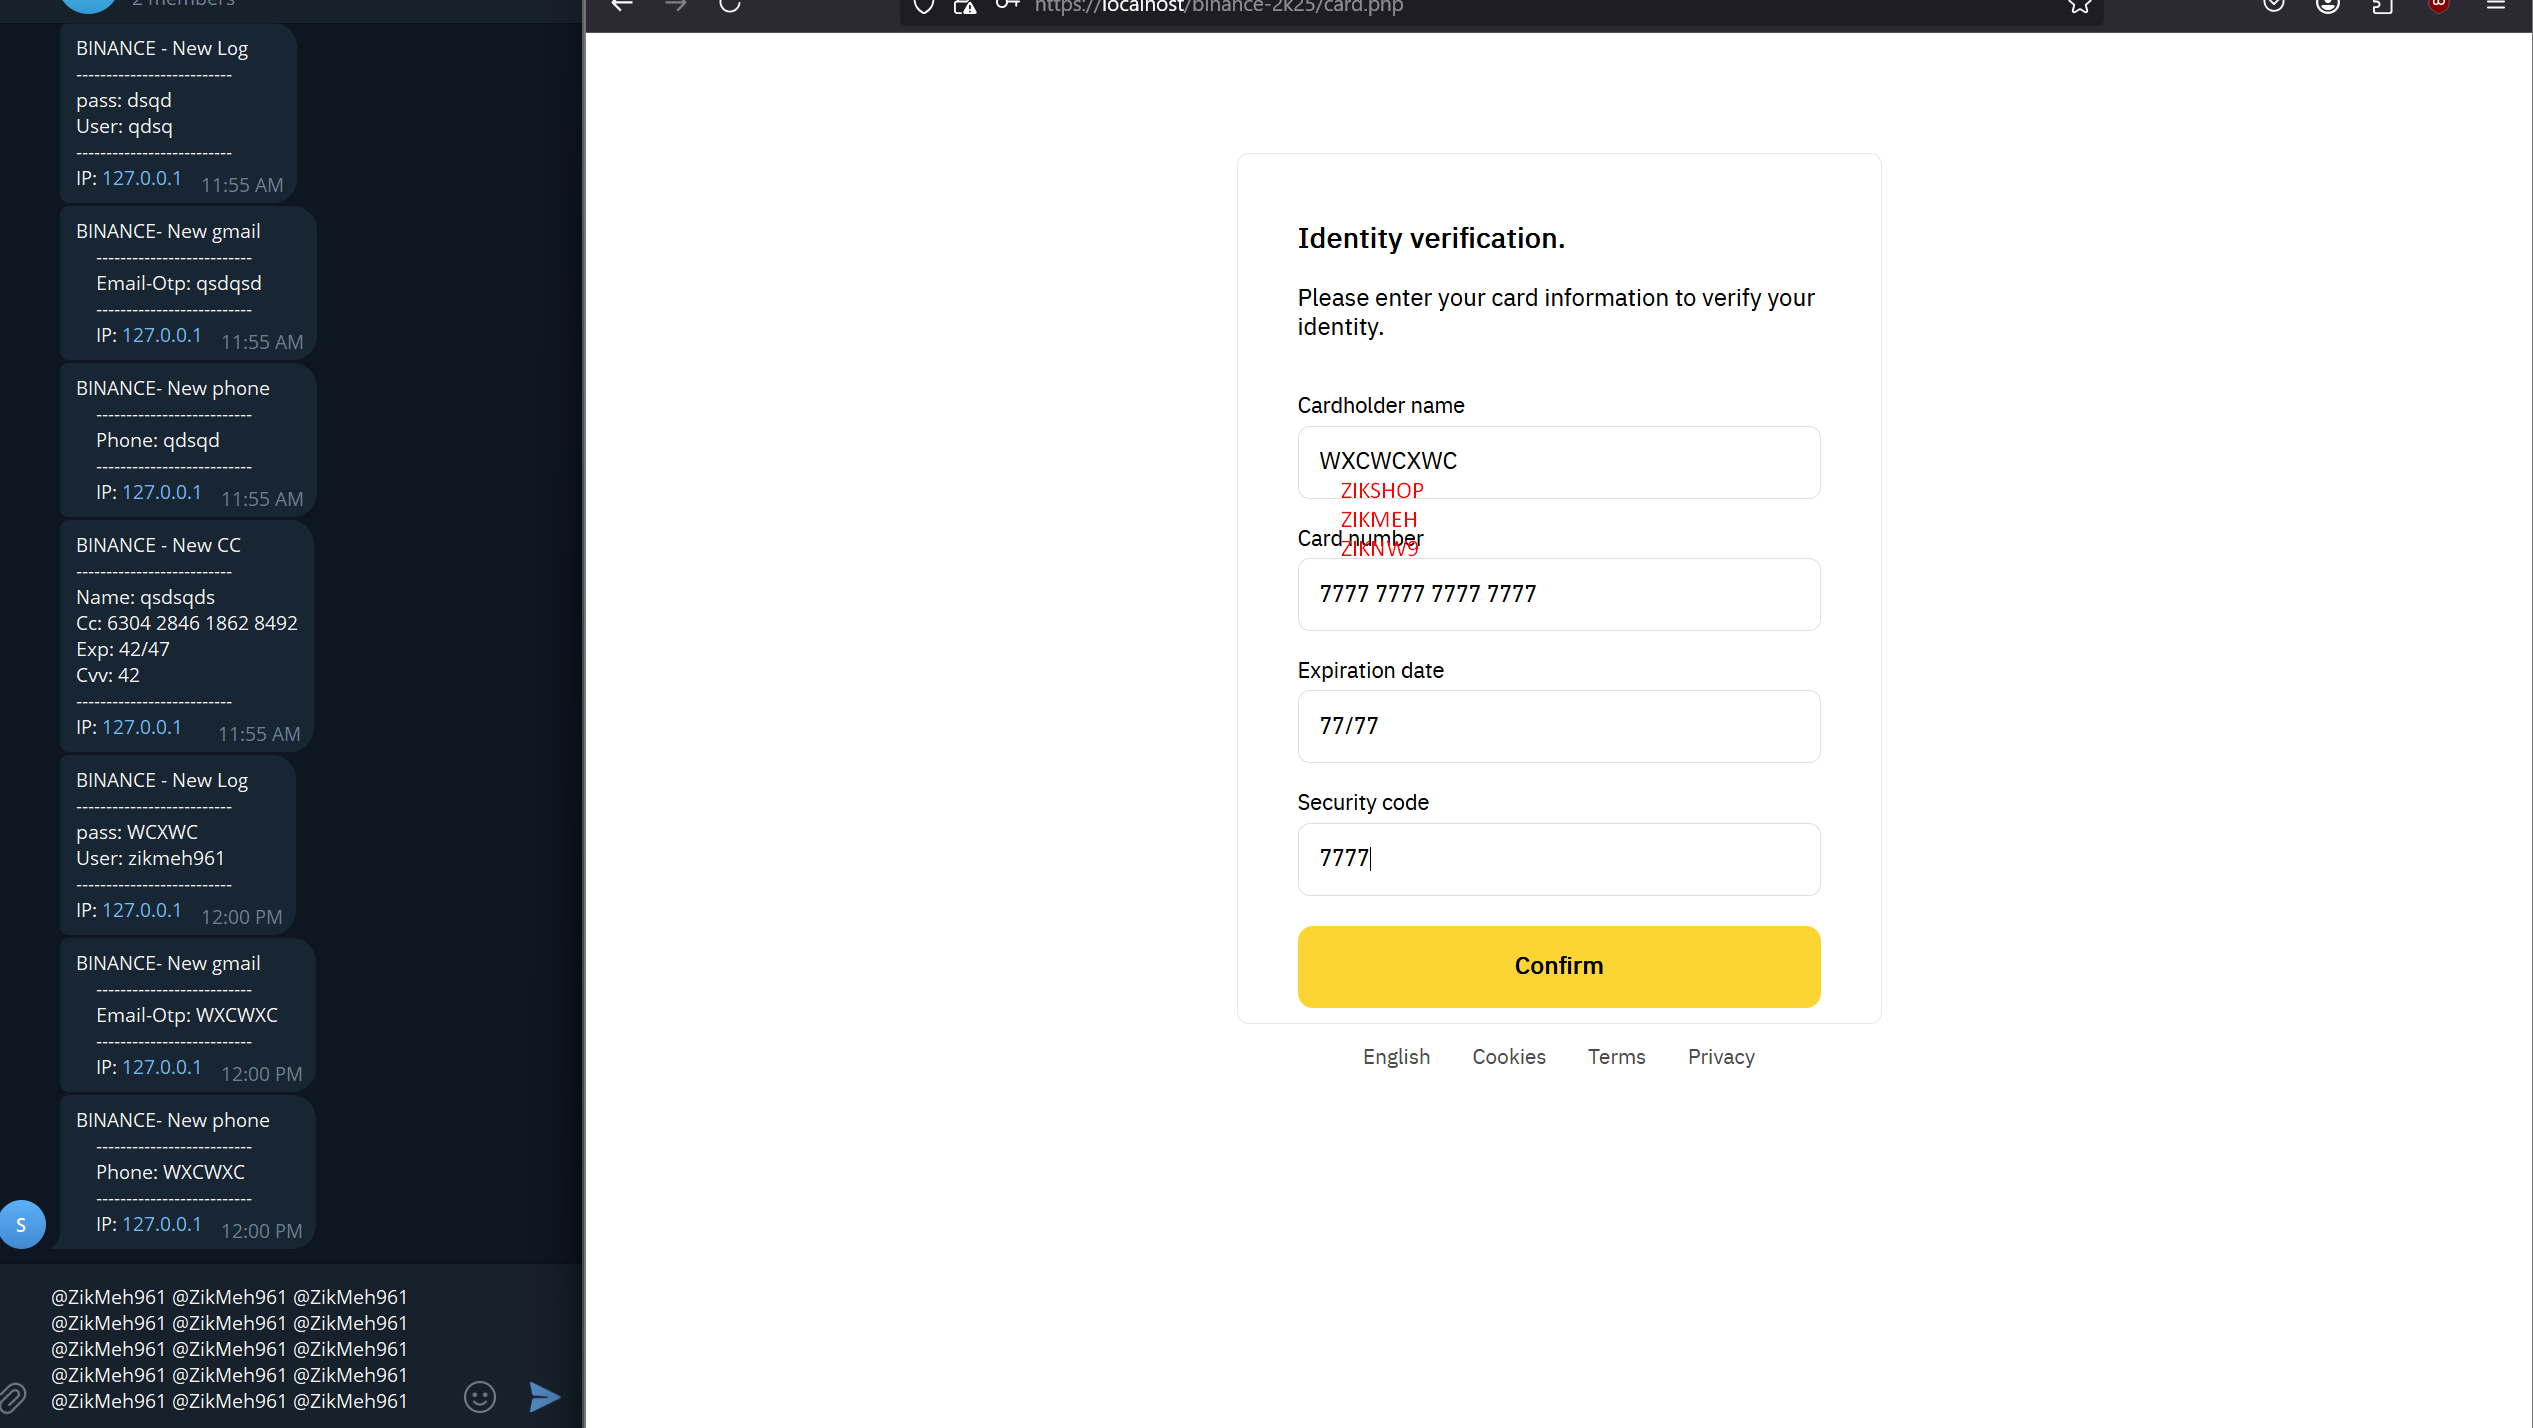
Task: Open IP link in 'Phone: qdsqd' message
Action: click(x=162, y=492)
